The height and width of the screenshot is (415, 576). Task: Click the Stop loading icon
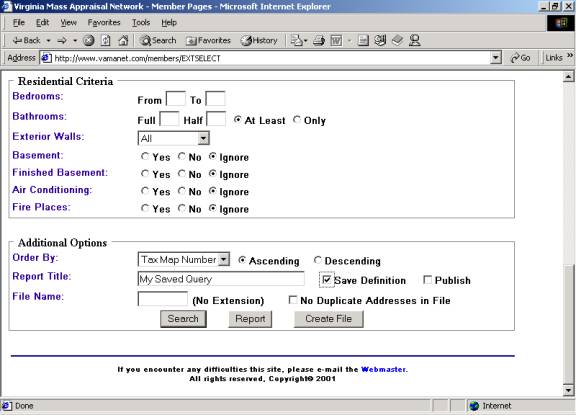point(89,40)
